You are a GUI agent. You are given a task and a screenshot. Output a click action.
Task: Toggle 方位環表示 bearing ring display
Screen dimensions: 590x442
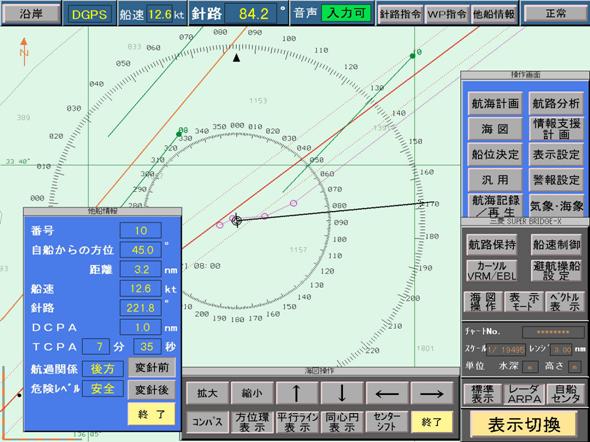[x=252, y=422]
